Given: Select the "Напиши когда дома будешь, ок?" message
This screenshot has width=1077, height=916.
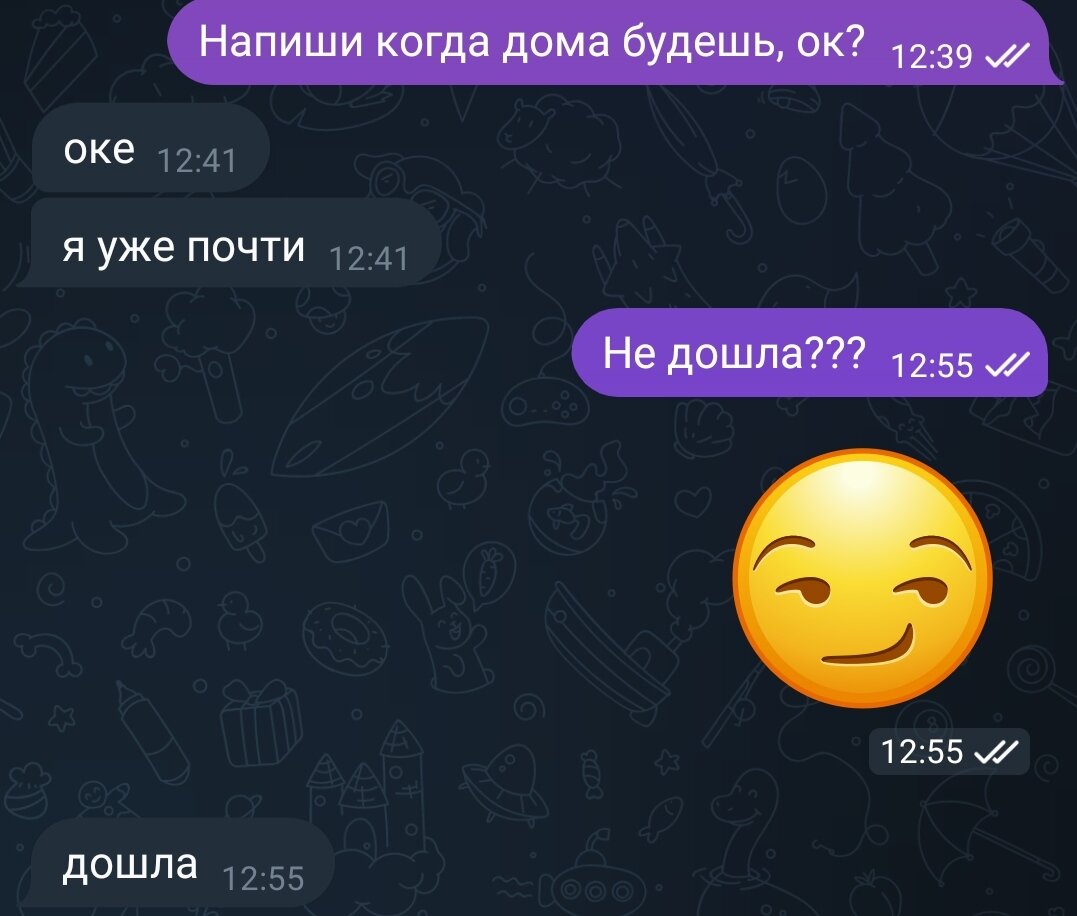Looking at the screenshot, I should 615,43.
